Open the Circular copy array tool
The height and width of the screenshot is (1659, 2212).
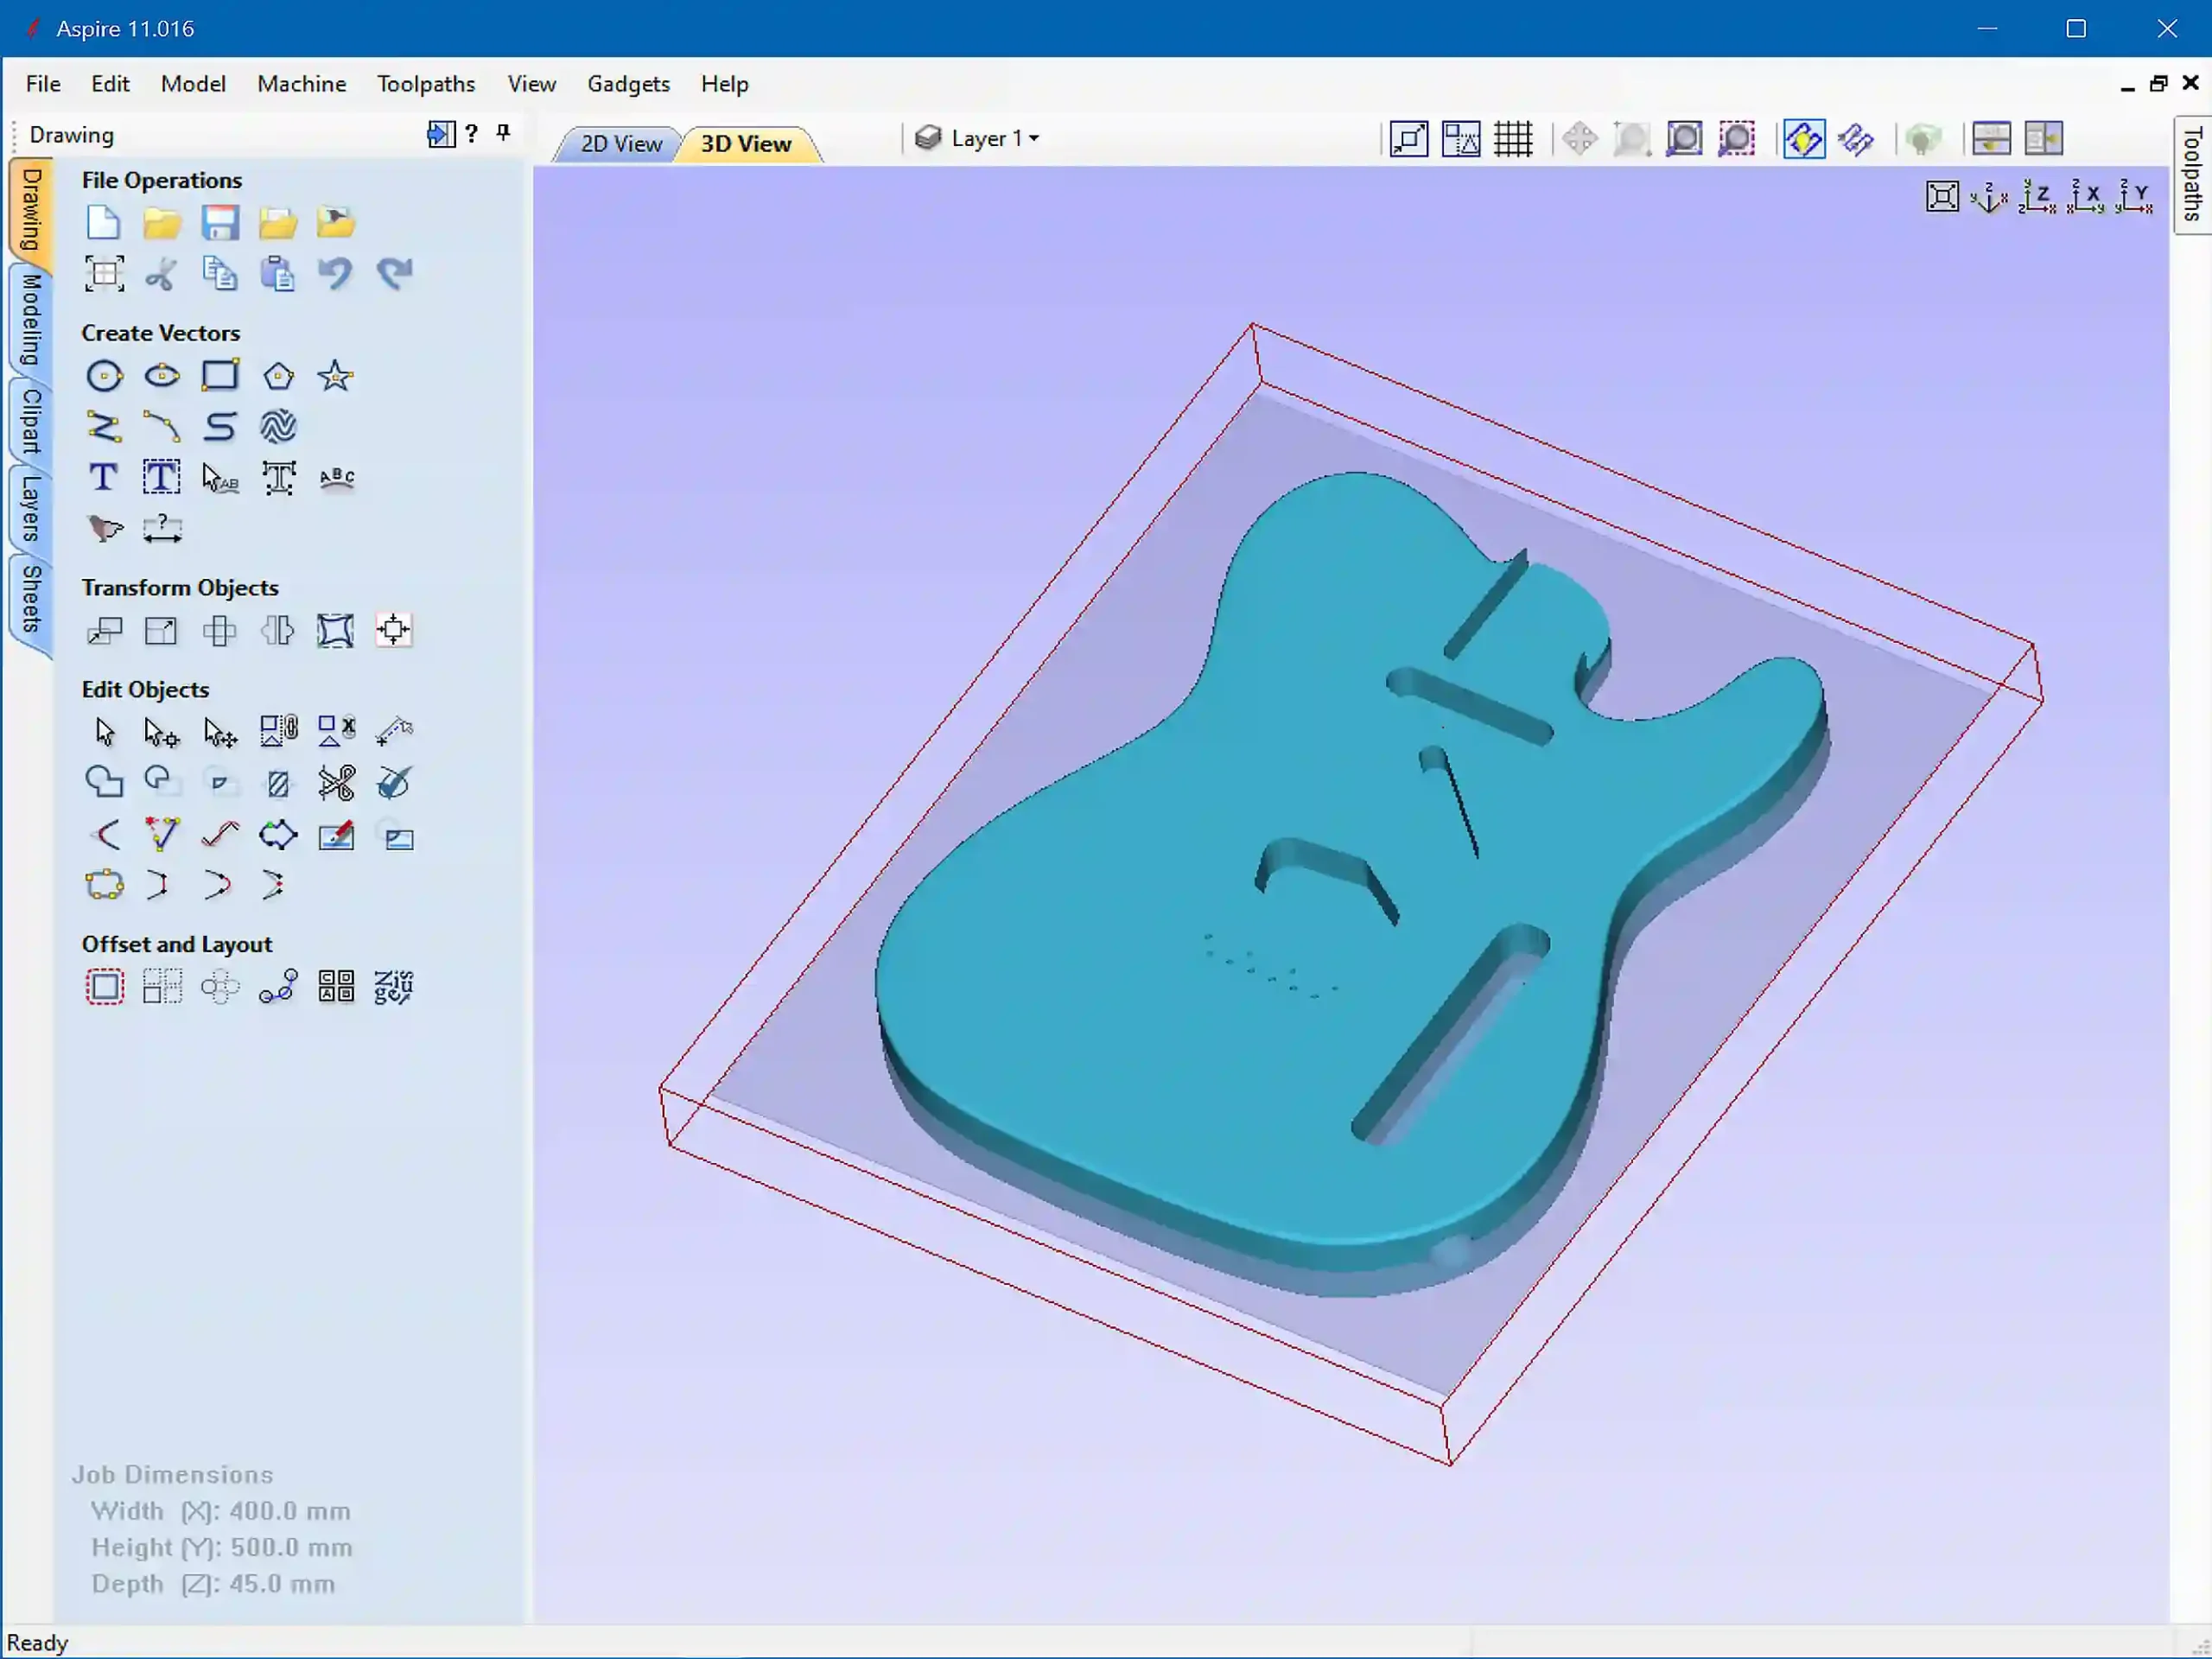[x=220, y=987]
